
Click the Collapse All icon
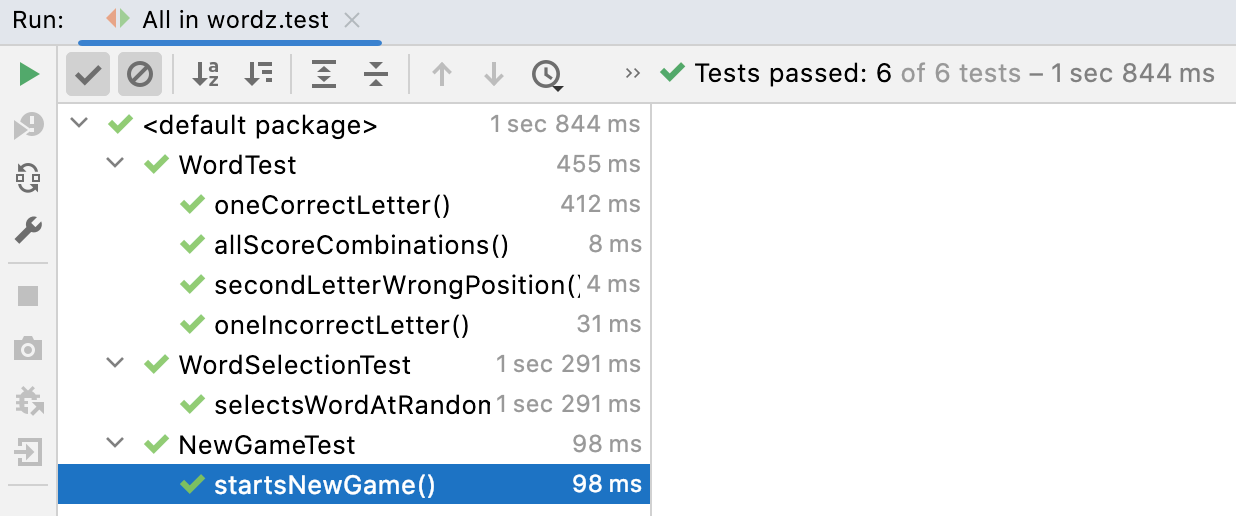point(375,74)
